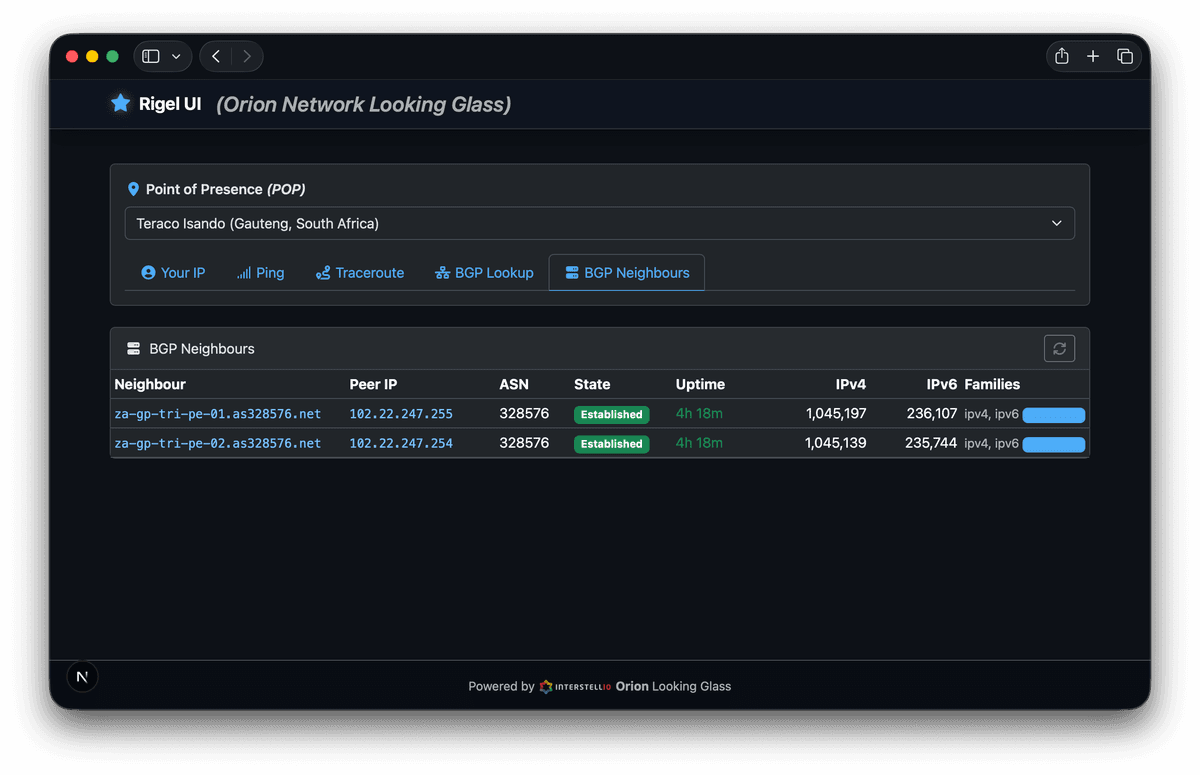This screenshot has width=1200, height=775.
Task: Open sidebar options chevron menu
Action: pyautogui.click(x=177, y=56)
